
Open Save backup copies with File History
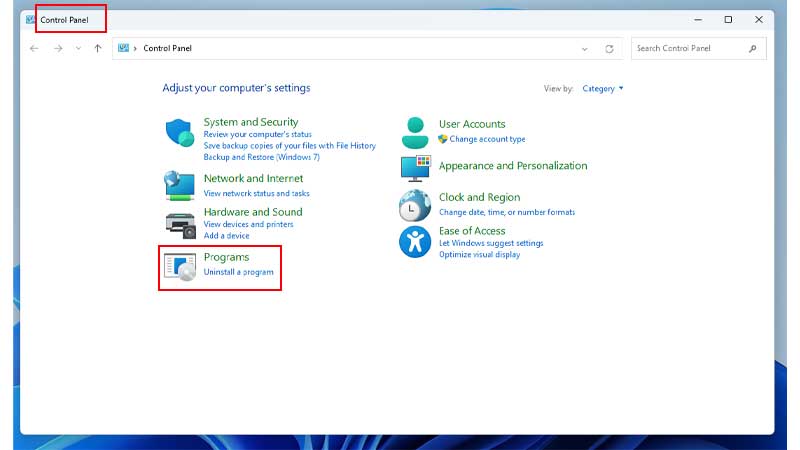pos(289,145)
